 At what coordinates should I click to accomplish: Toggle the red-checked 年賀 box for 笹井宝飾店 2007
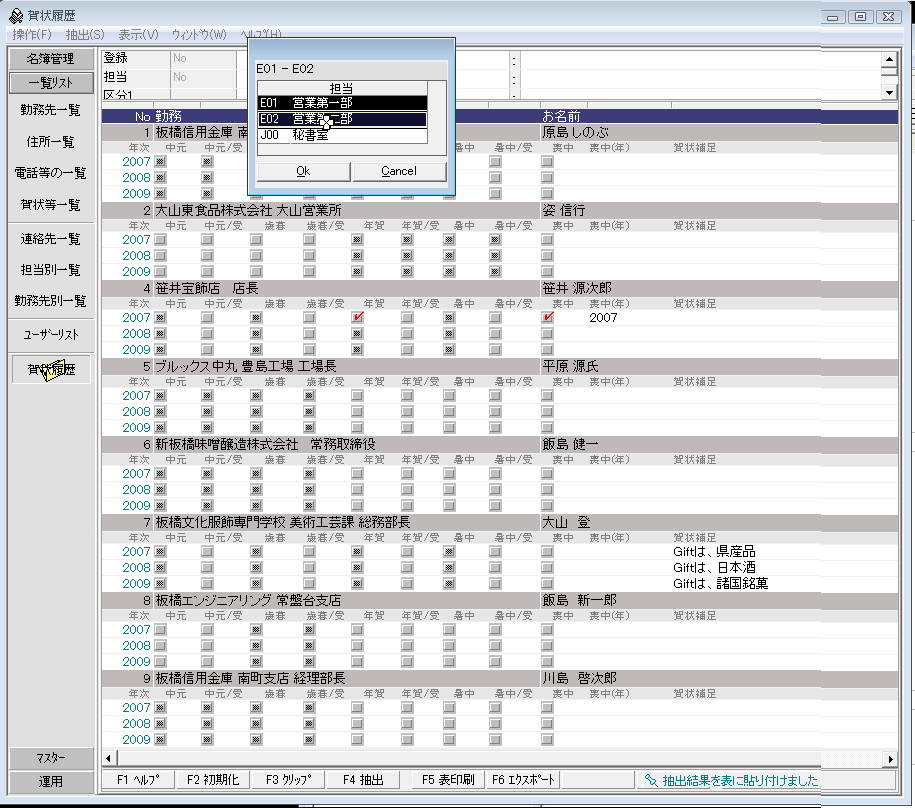[x=357, y=317]
